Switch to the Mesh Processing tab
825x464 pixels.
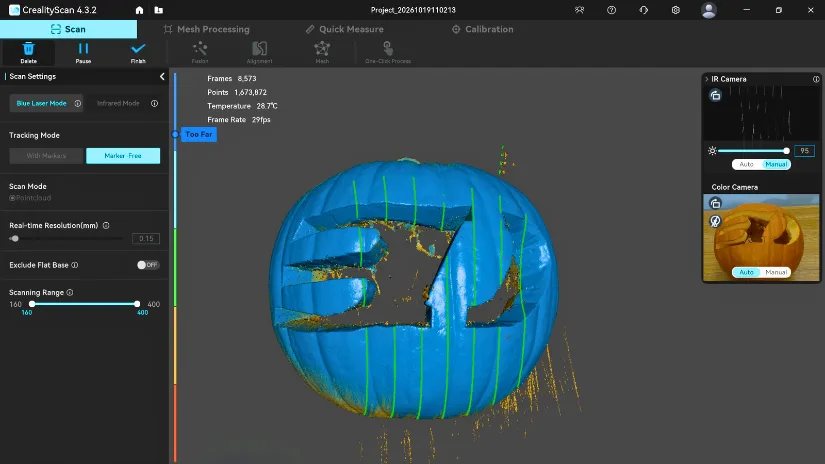(206, 29)
